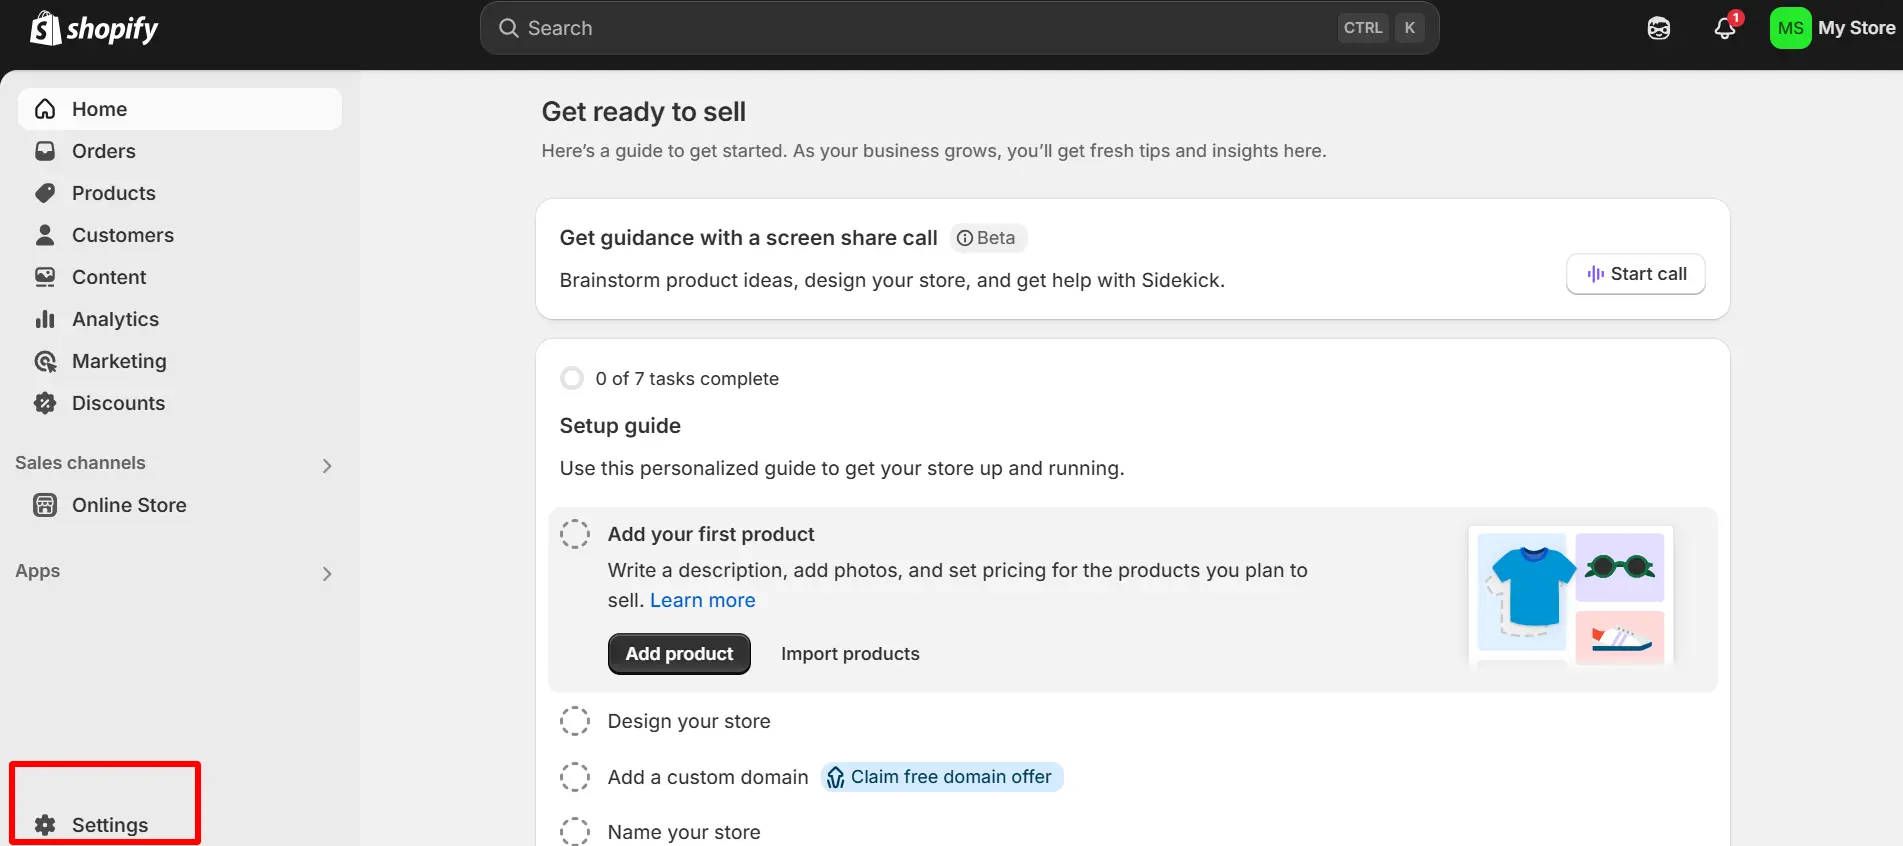The image size is (1903, 846).
Task: Expand the Sales channels section
Action: point(327,465)
